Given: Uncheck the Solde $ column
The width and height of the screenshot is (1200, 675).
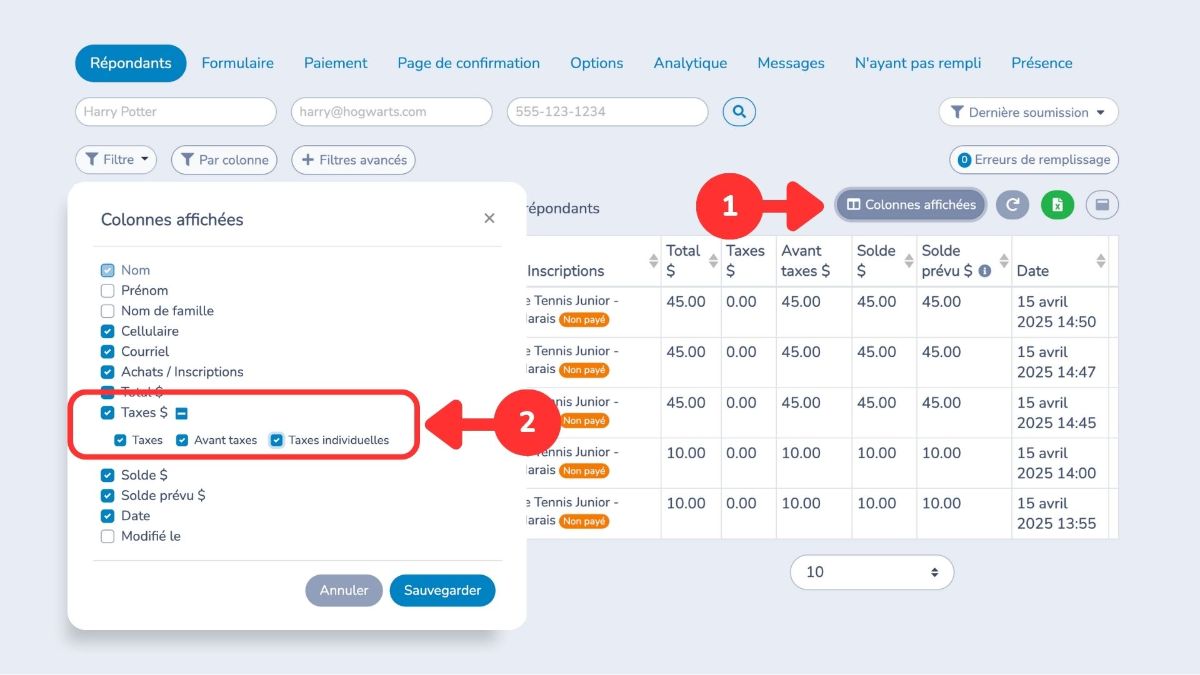Looking at the screenshot, I should point(107,475).
